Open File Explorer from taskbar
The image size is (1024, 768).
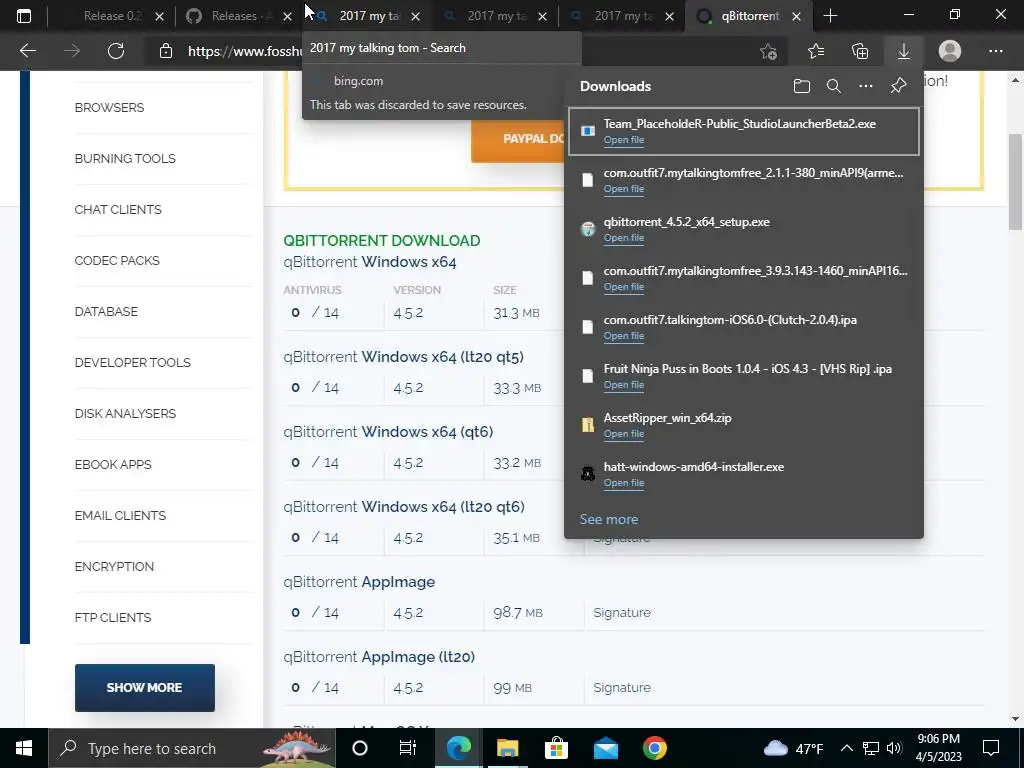coord(507,748)
